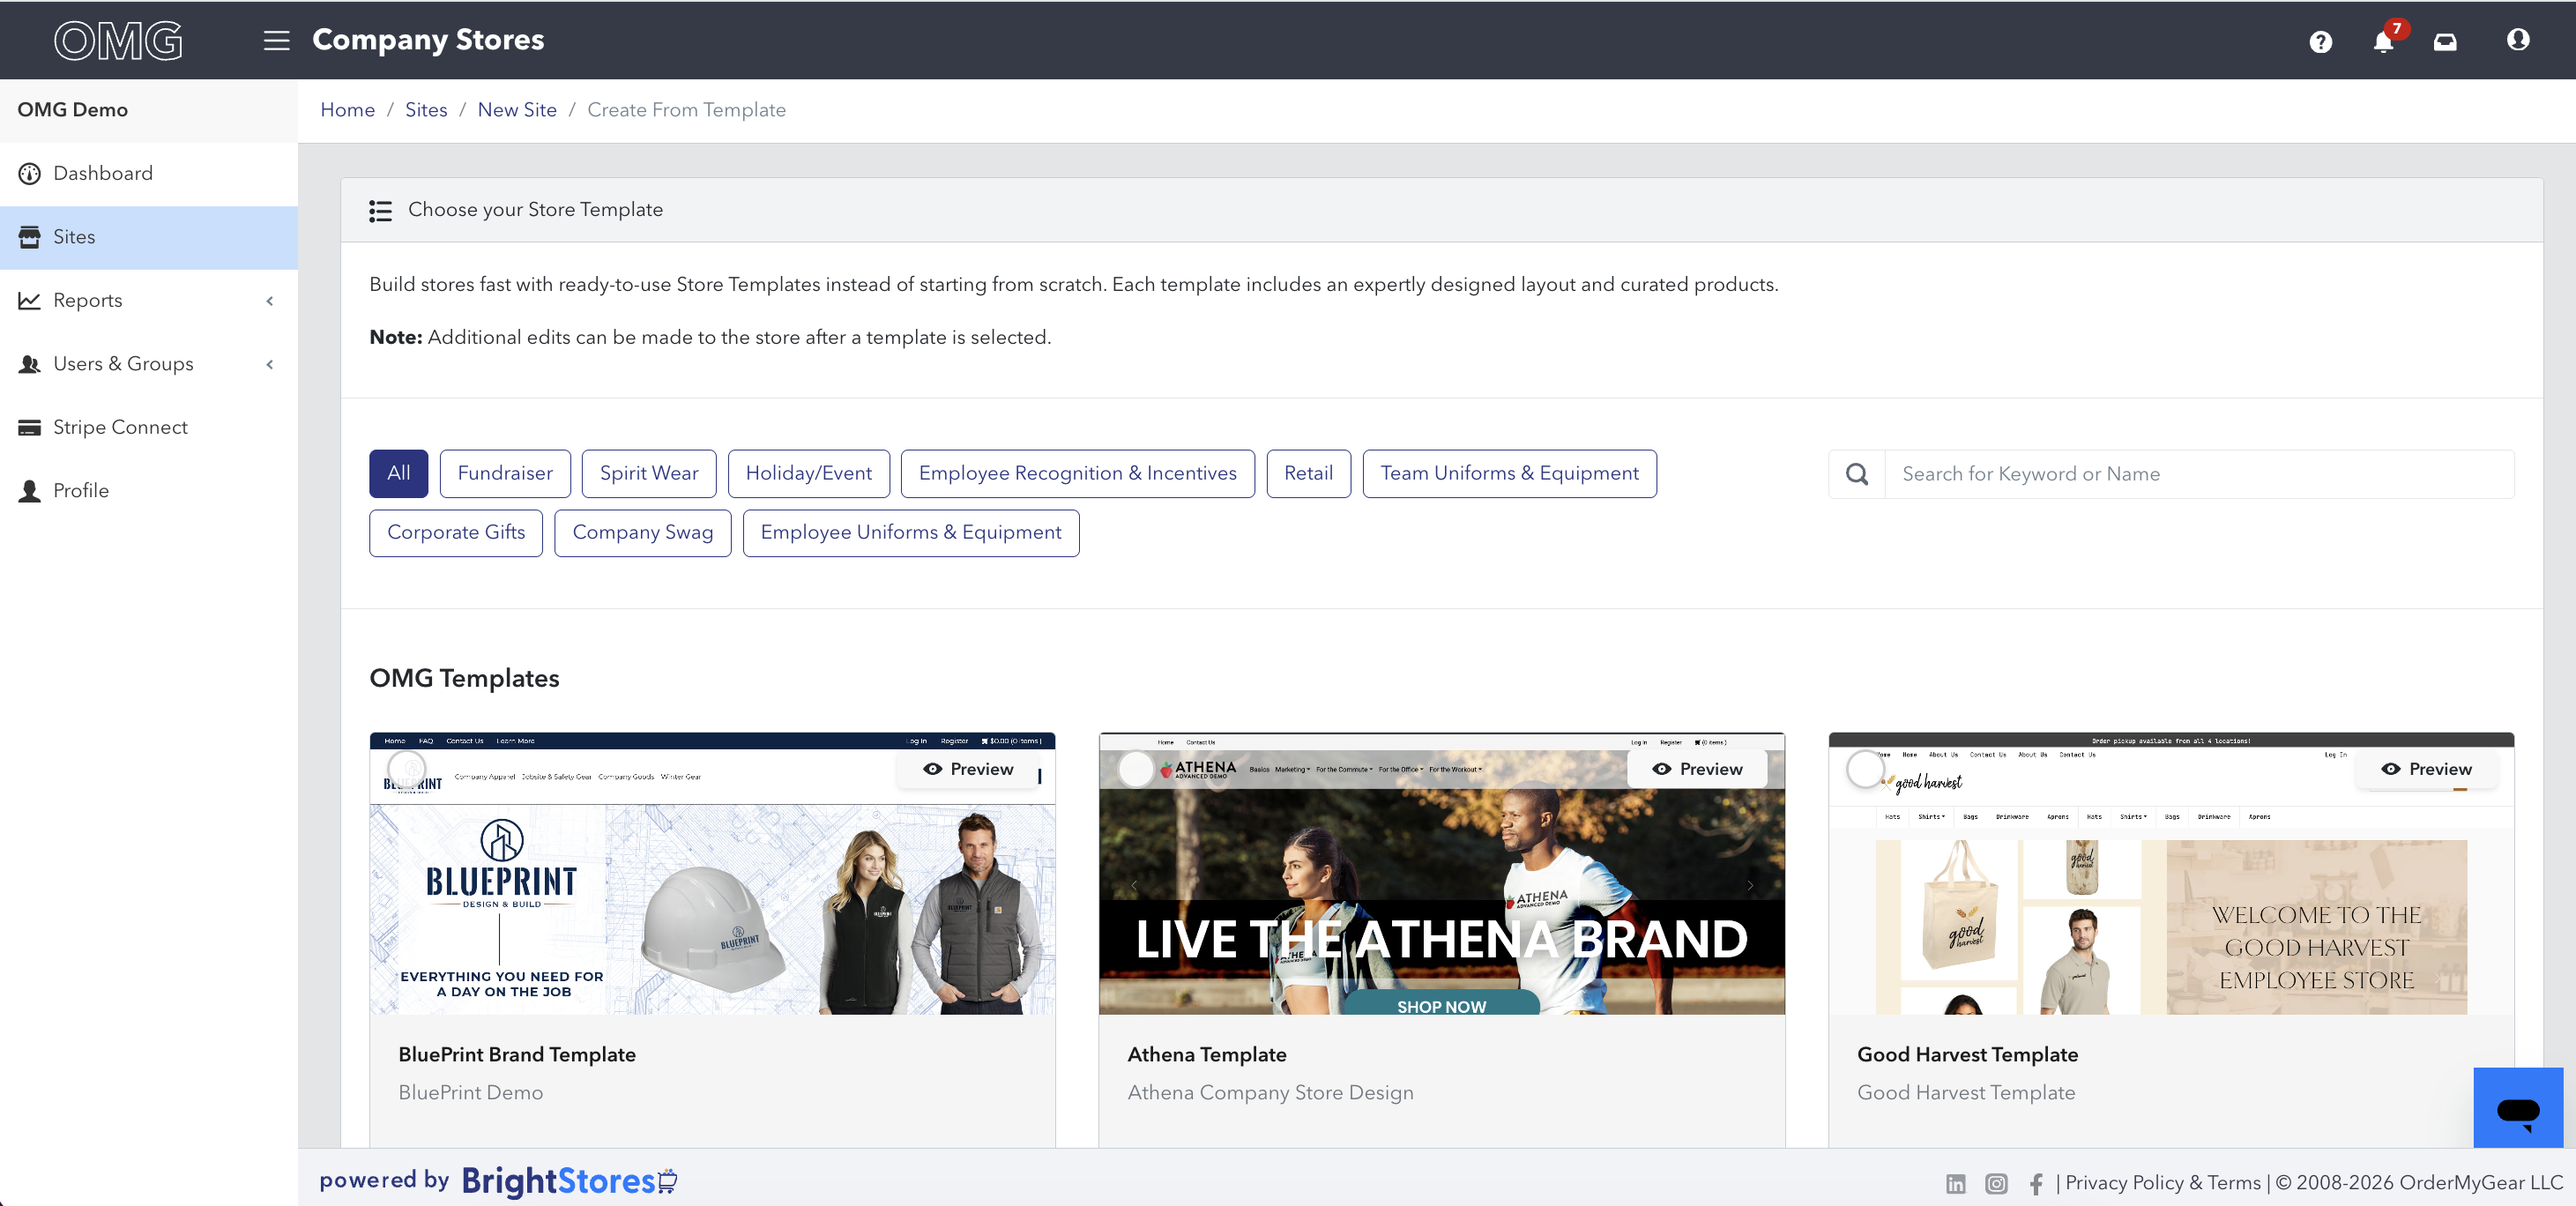Open Sites in the sidebar
2576x1206 pixels.
[149, 237]
